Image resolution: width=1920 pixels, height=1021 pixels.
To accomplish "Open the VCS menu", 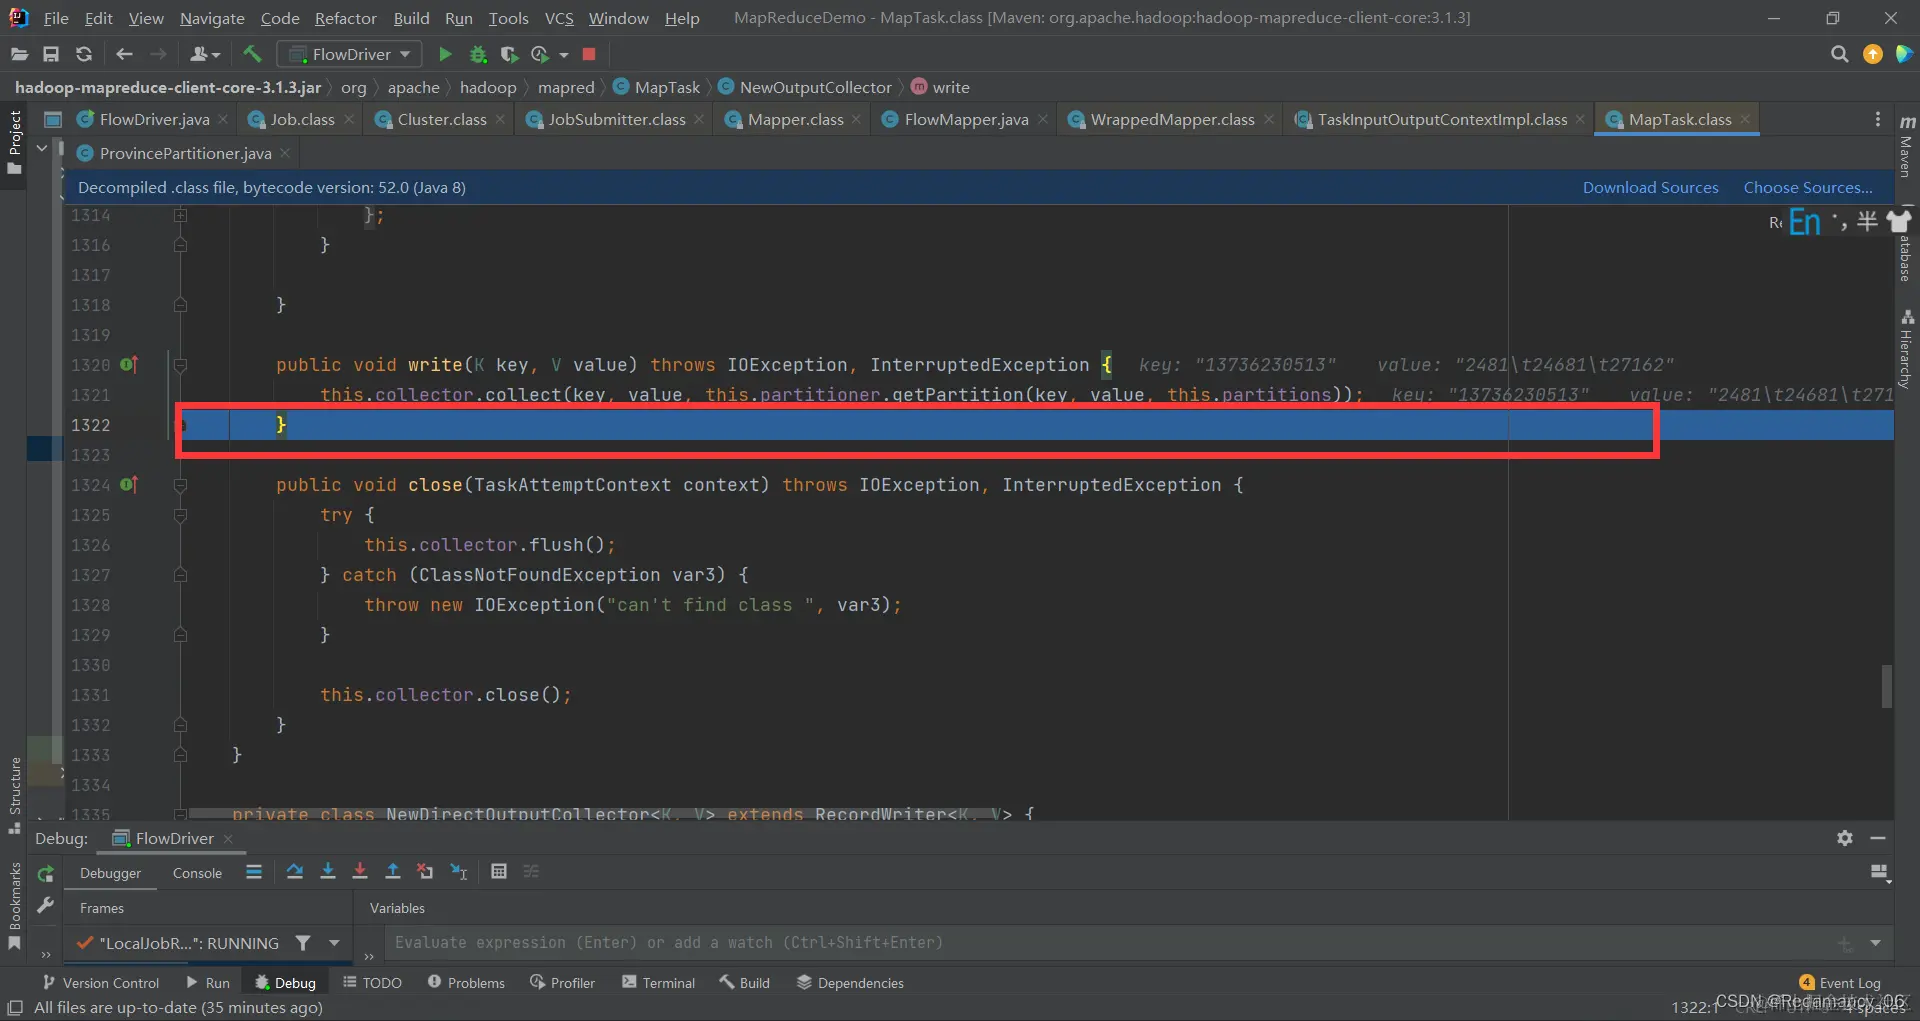I will 559,18.
